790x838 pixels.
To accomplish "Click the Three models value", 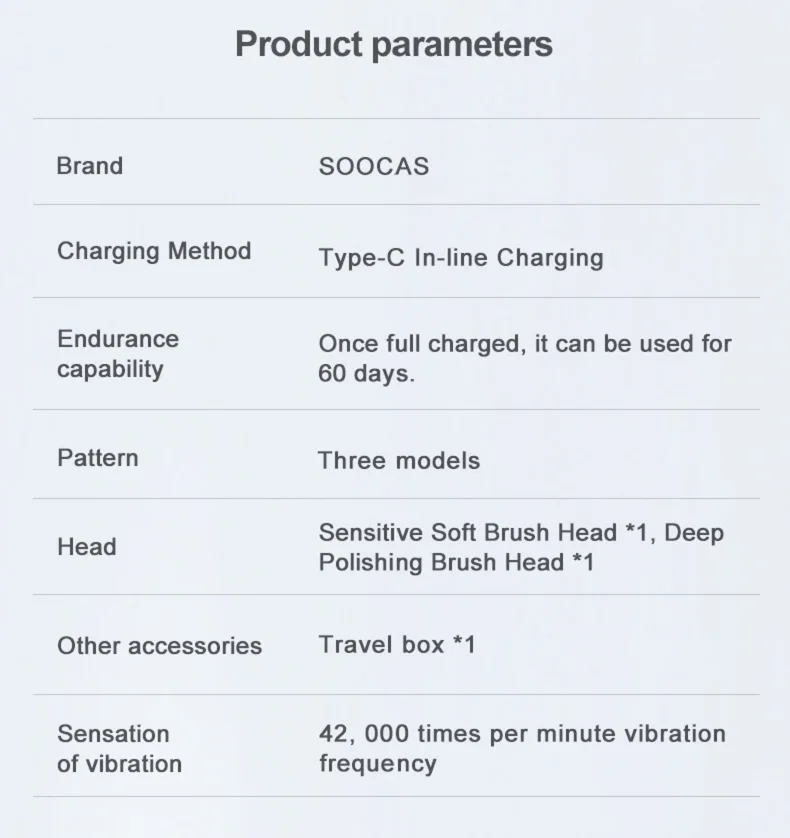I will click(399, 461).
